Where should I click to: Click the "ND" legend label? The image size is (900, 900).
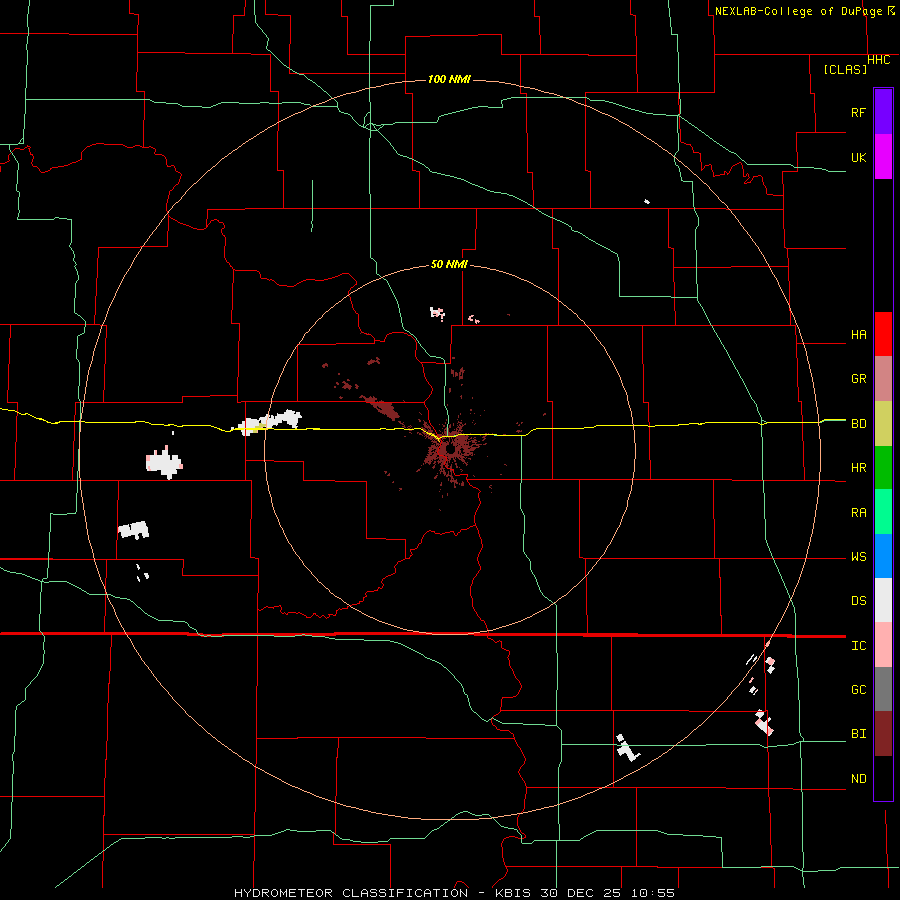858,779
